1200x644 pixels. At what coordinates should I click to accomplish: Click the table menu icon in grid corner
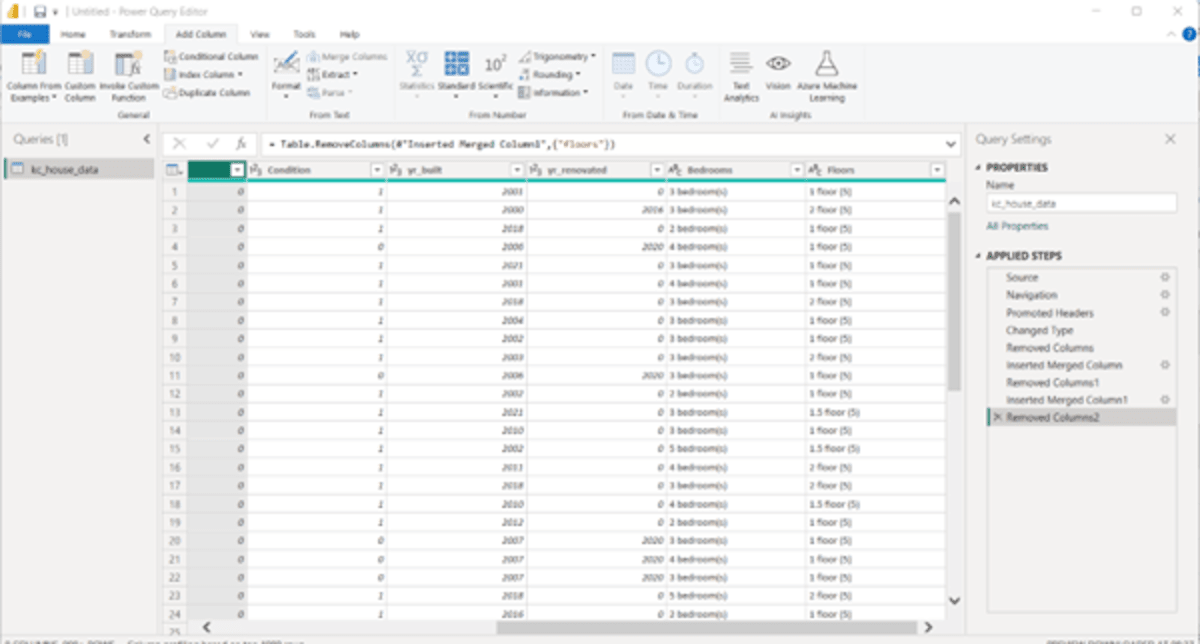pos(173,170)
